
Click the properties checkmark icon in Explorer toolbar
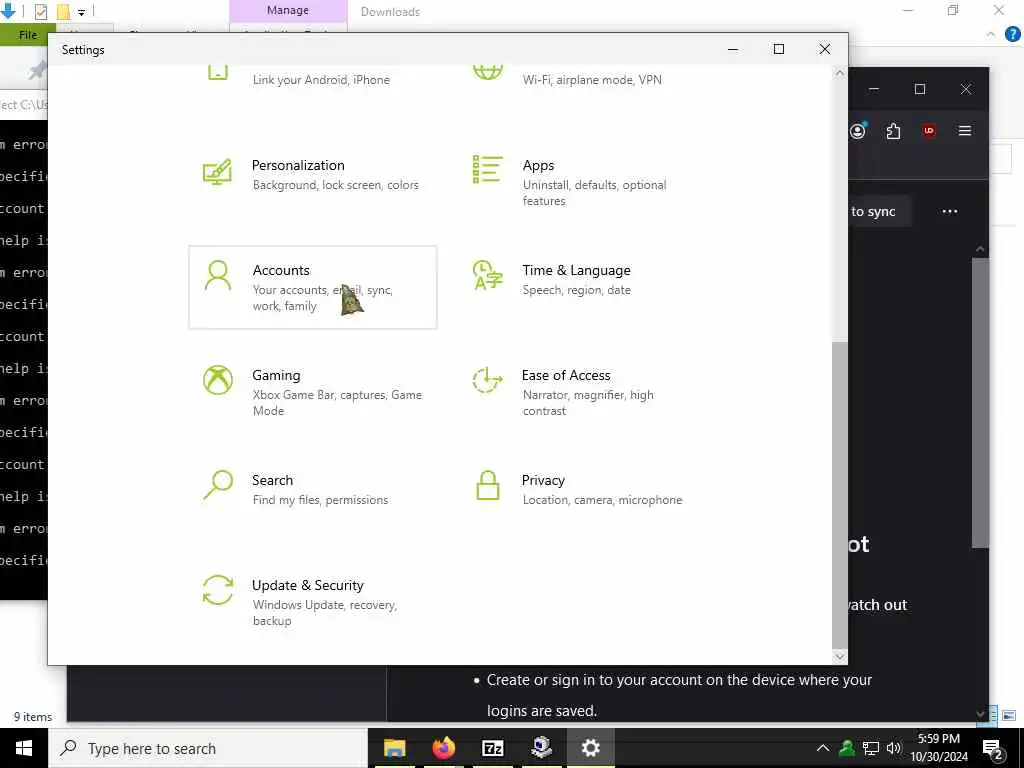[40, 11]
